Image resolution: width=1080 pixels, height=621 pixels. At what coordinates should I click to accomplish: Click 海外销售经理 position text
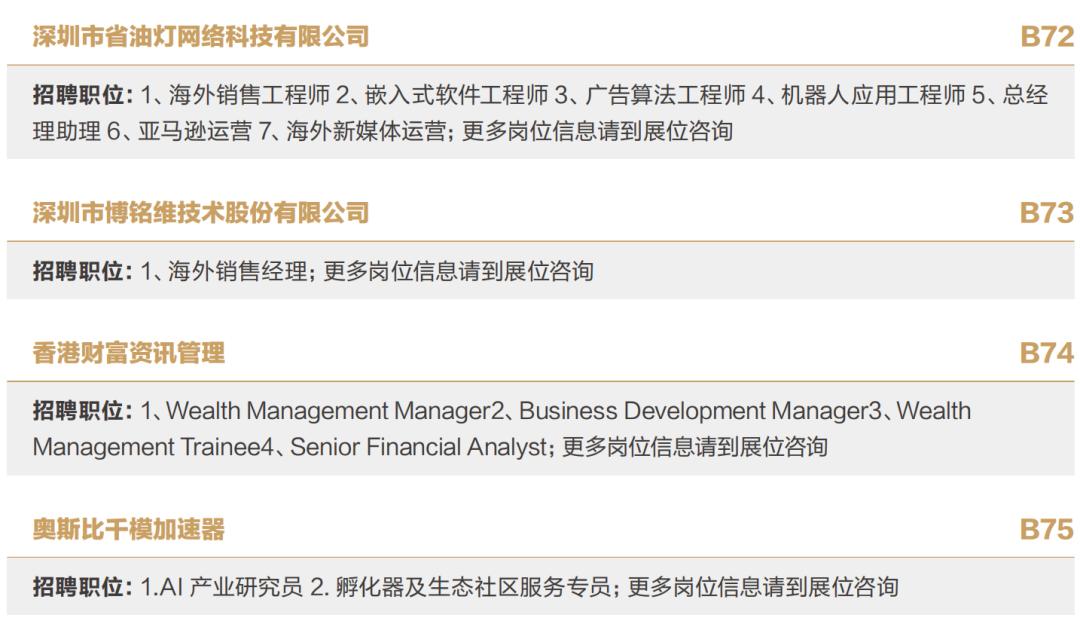pos(238,271)
